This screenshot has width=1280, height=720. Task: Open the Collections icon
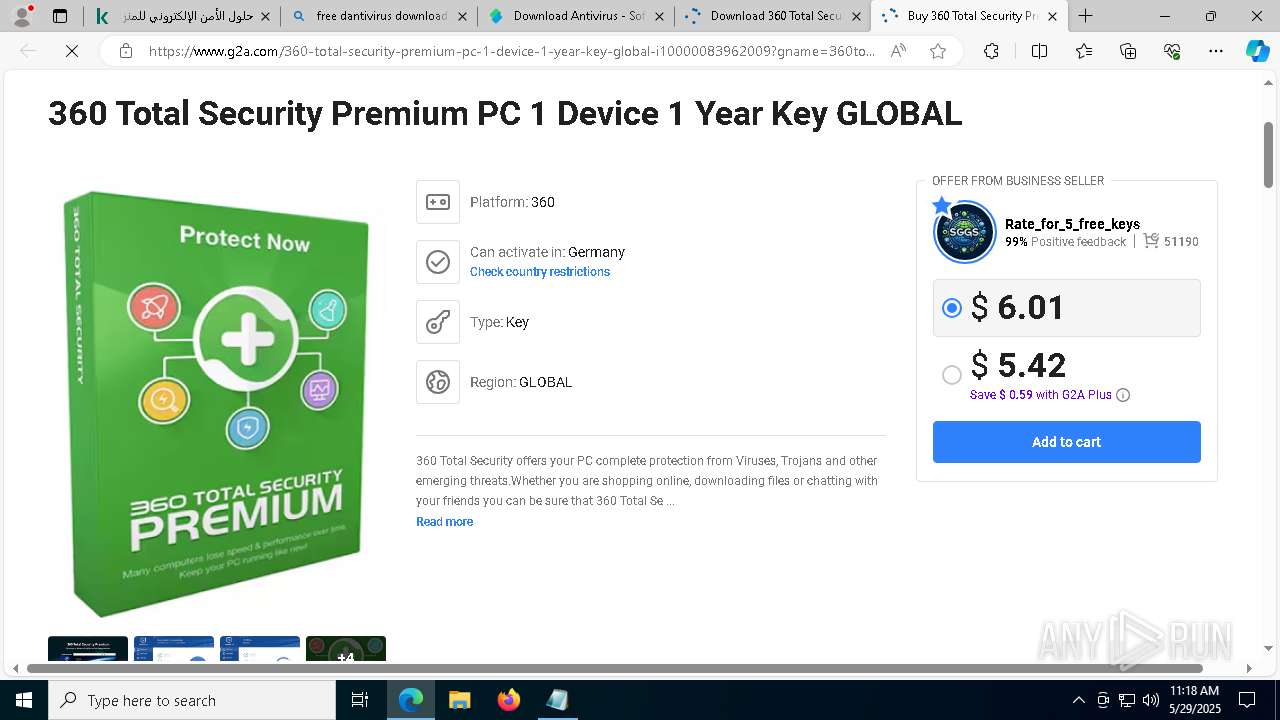point(1128,51)
